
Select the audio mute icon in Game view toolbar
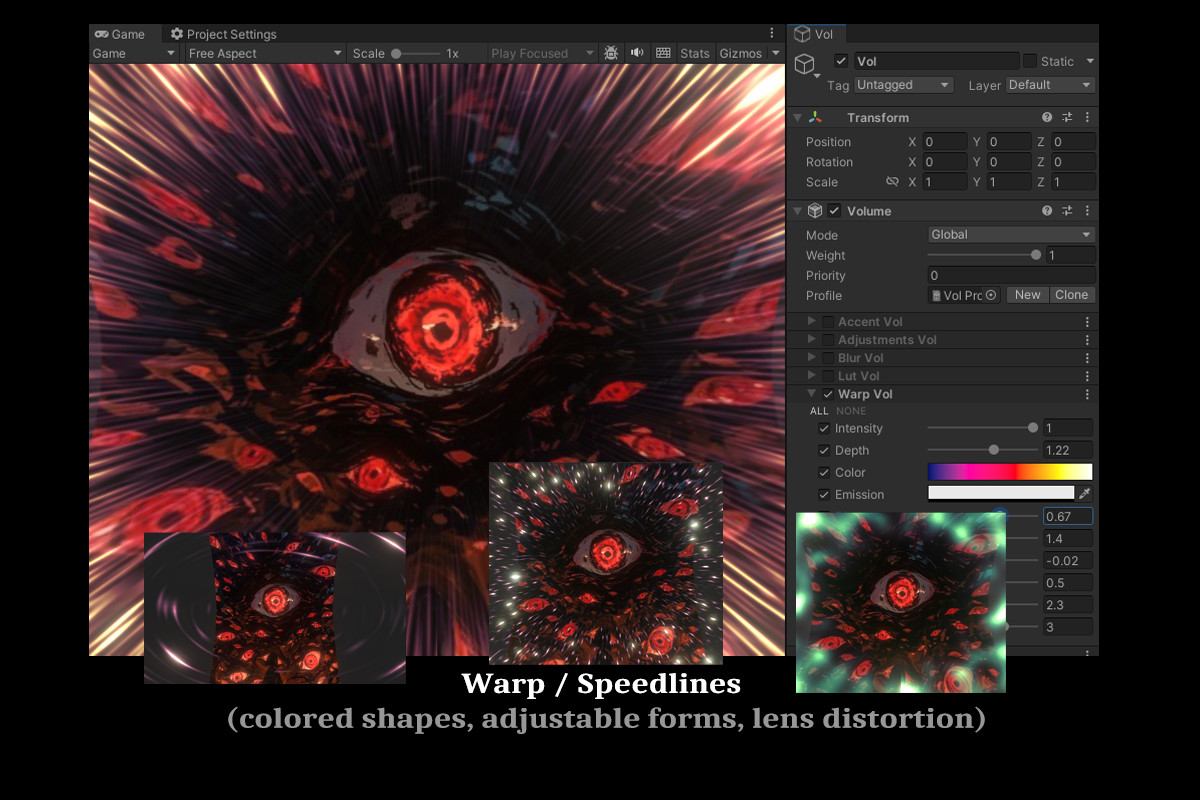point(637,53)
